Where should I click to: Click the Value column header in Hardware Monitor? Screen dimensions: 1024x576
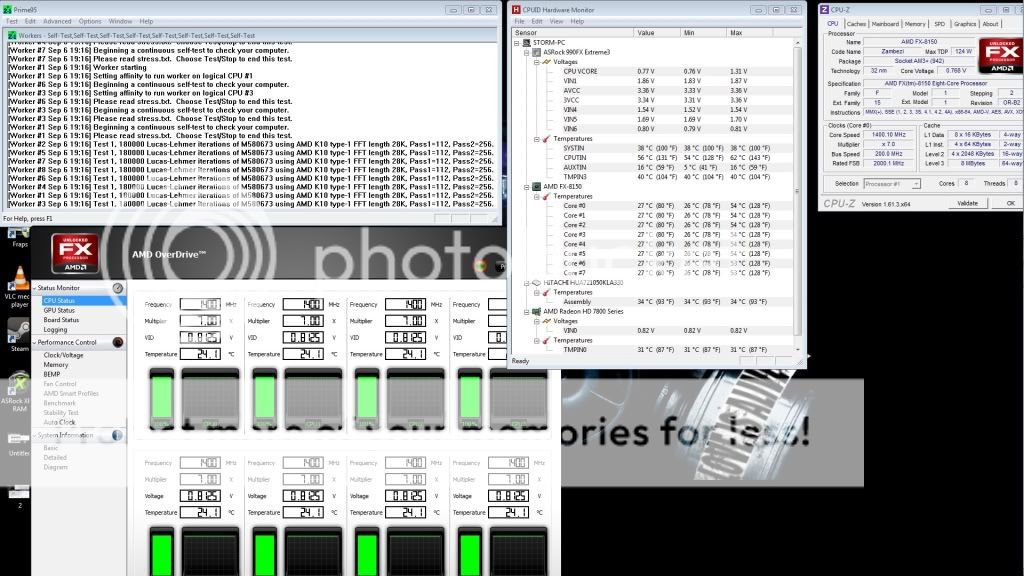(656, 33)
